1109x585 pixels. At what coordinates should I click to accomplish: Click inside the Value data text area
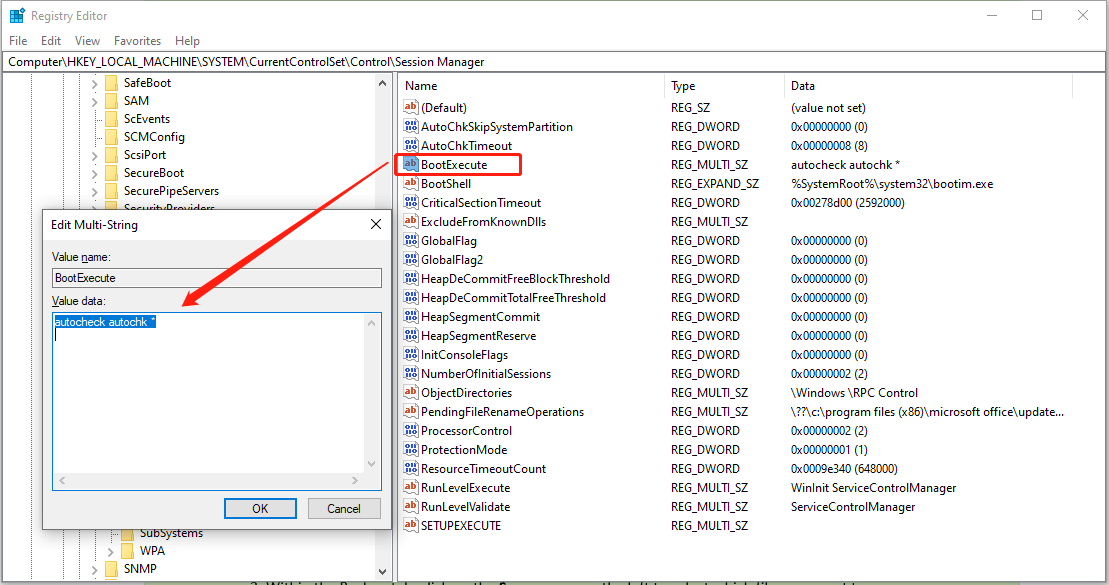pyautogui.click(x=210, y=400)
